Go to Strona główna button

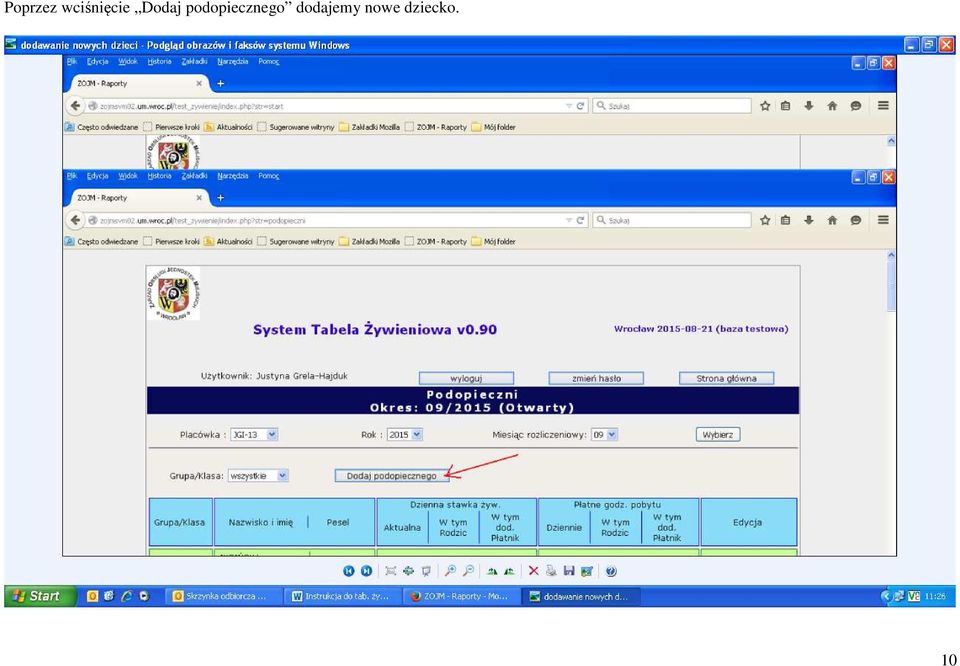[727, 378]
